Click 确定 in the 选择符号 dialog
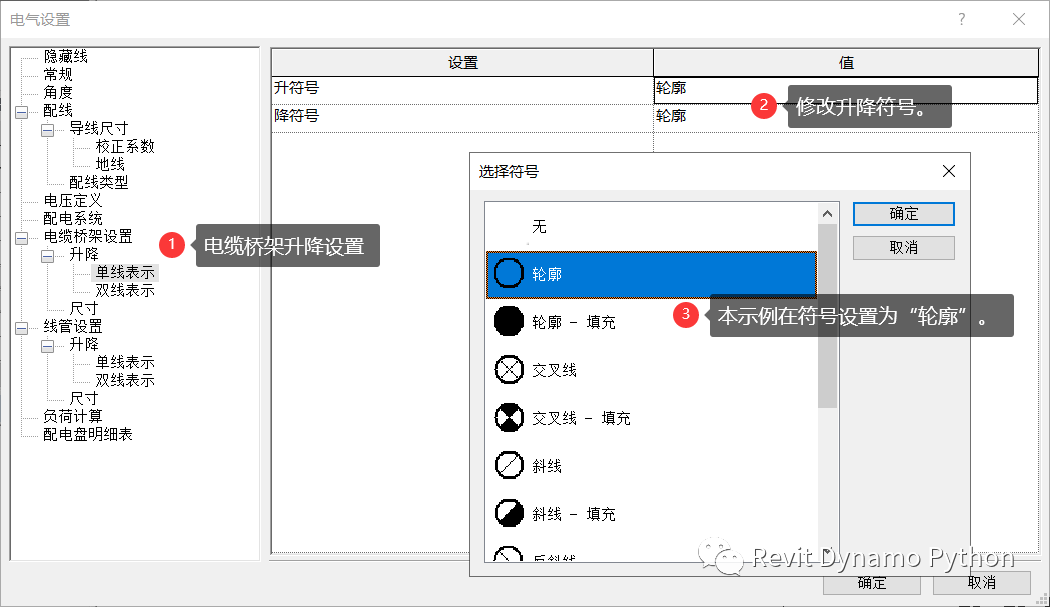 [x=903, y=214]
